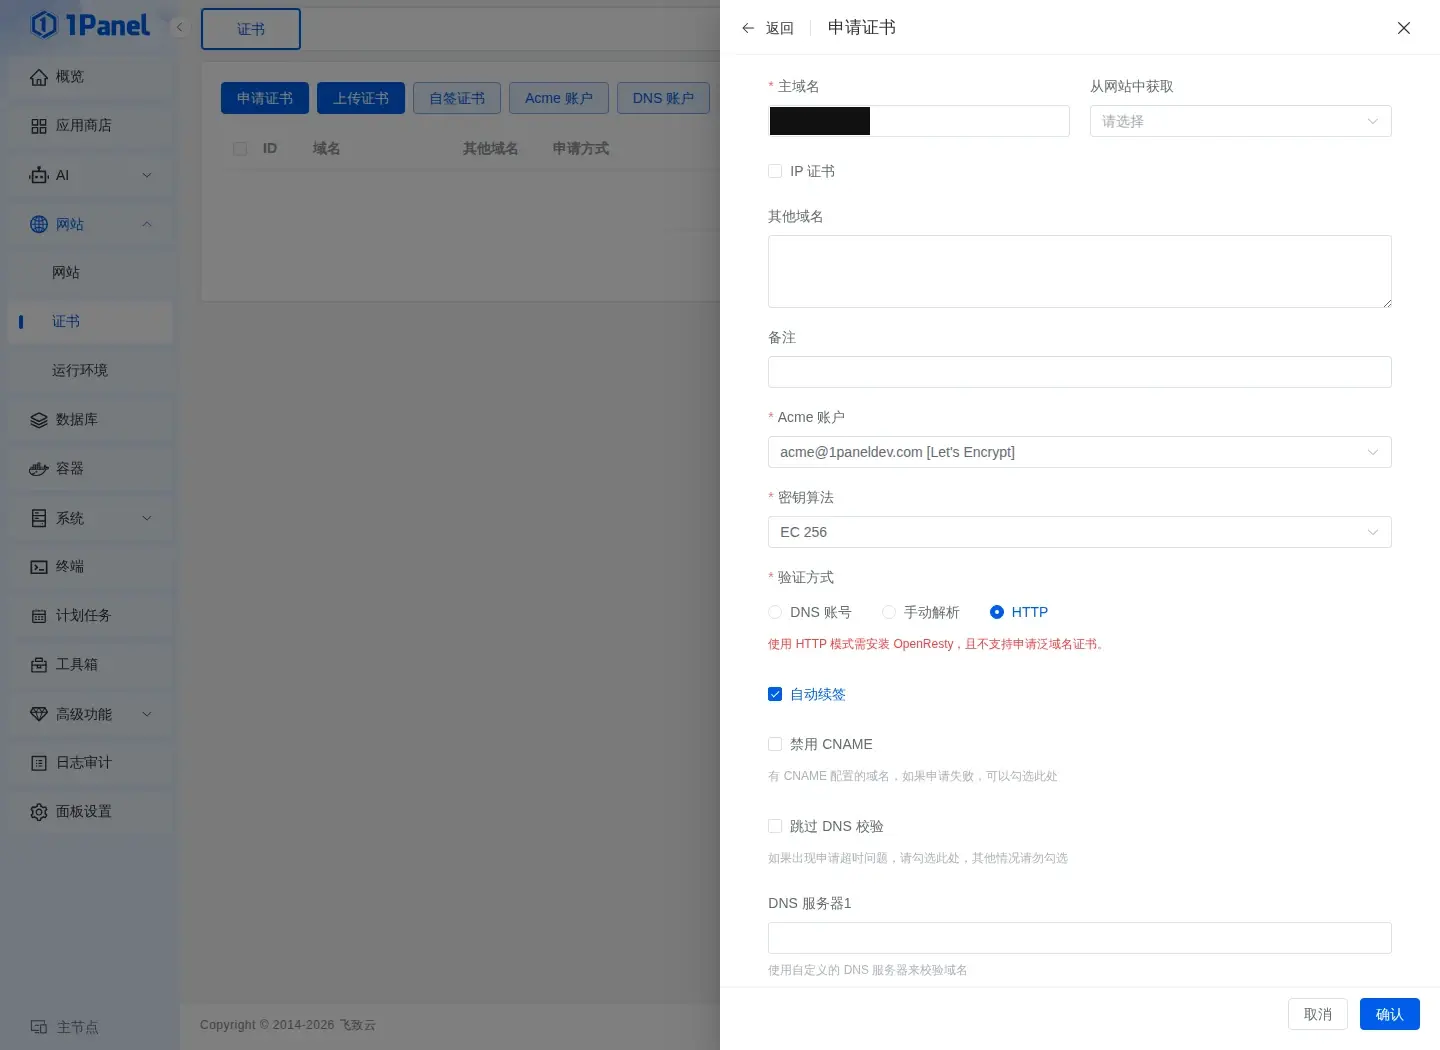This screenshot has width=1440, height=1050.
Task: Collapse sidebar with the arrow icon
Action: pos(180,27)
